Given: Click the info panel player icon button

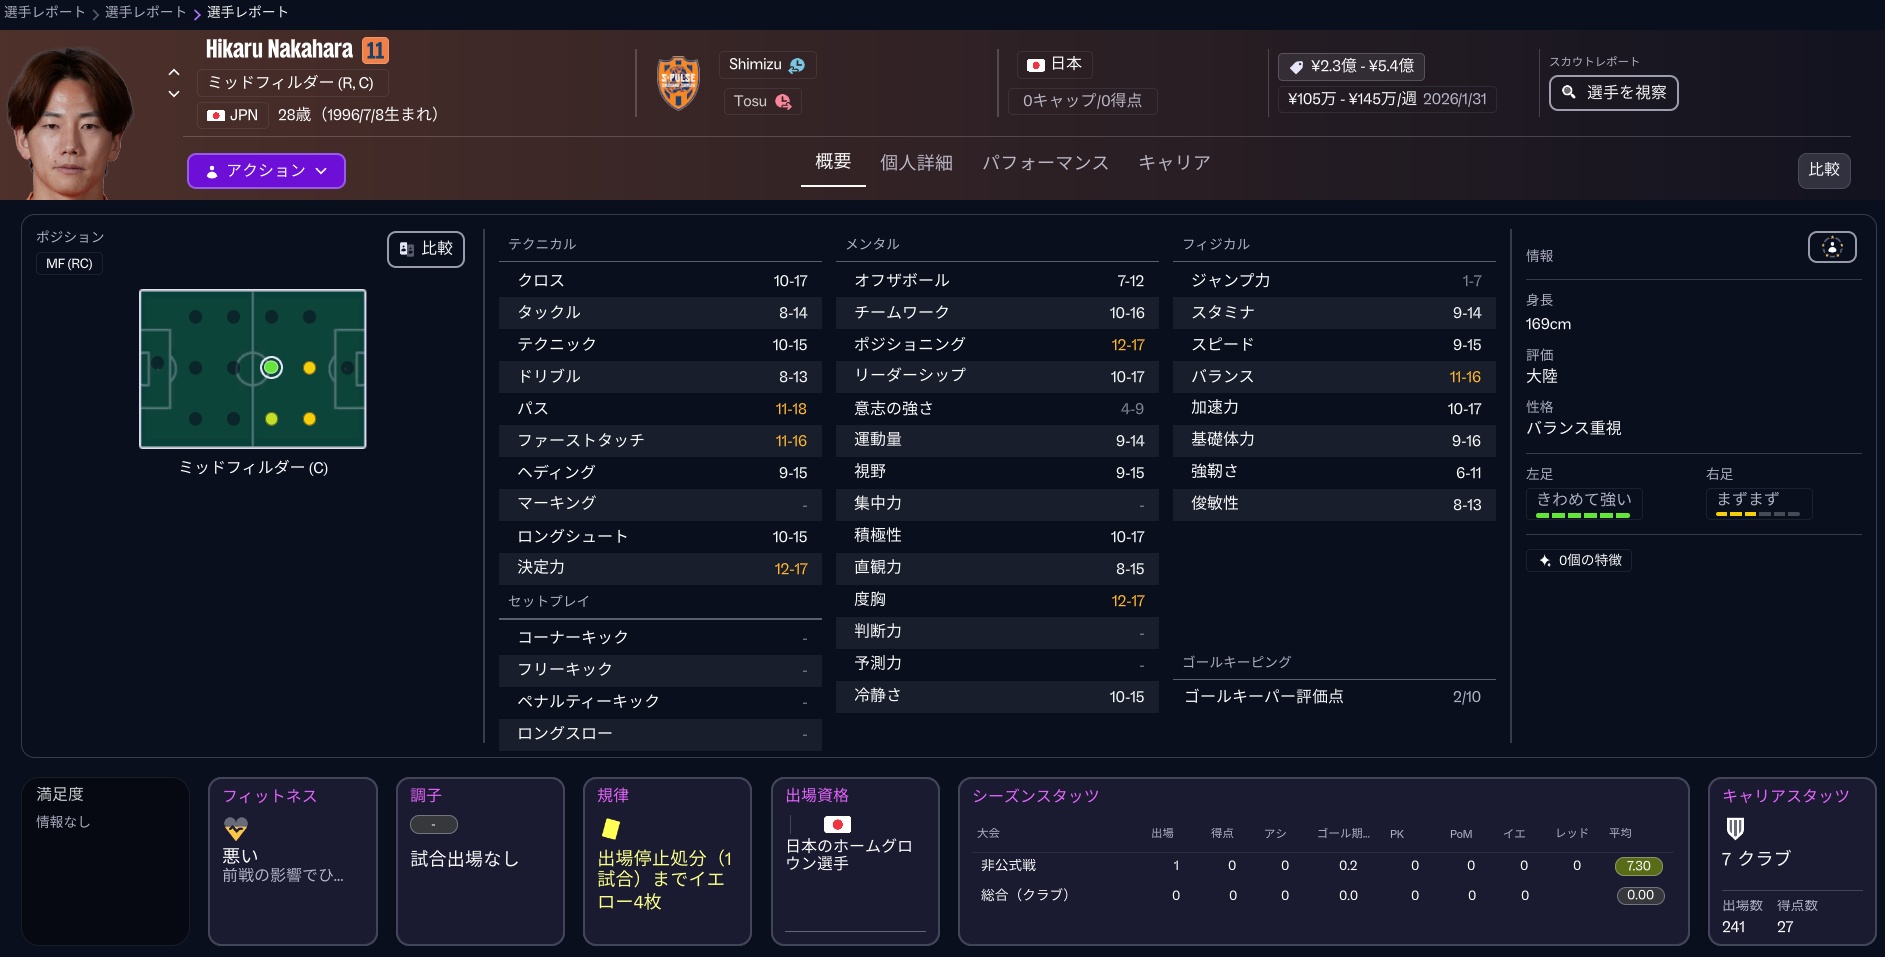Looking at the screenshot, I should [1831, 247].
